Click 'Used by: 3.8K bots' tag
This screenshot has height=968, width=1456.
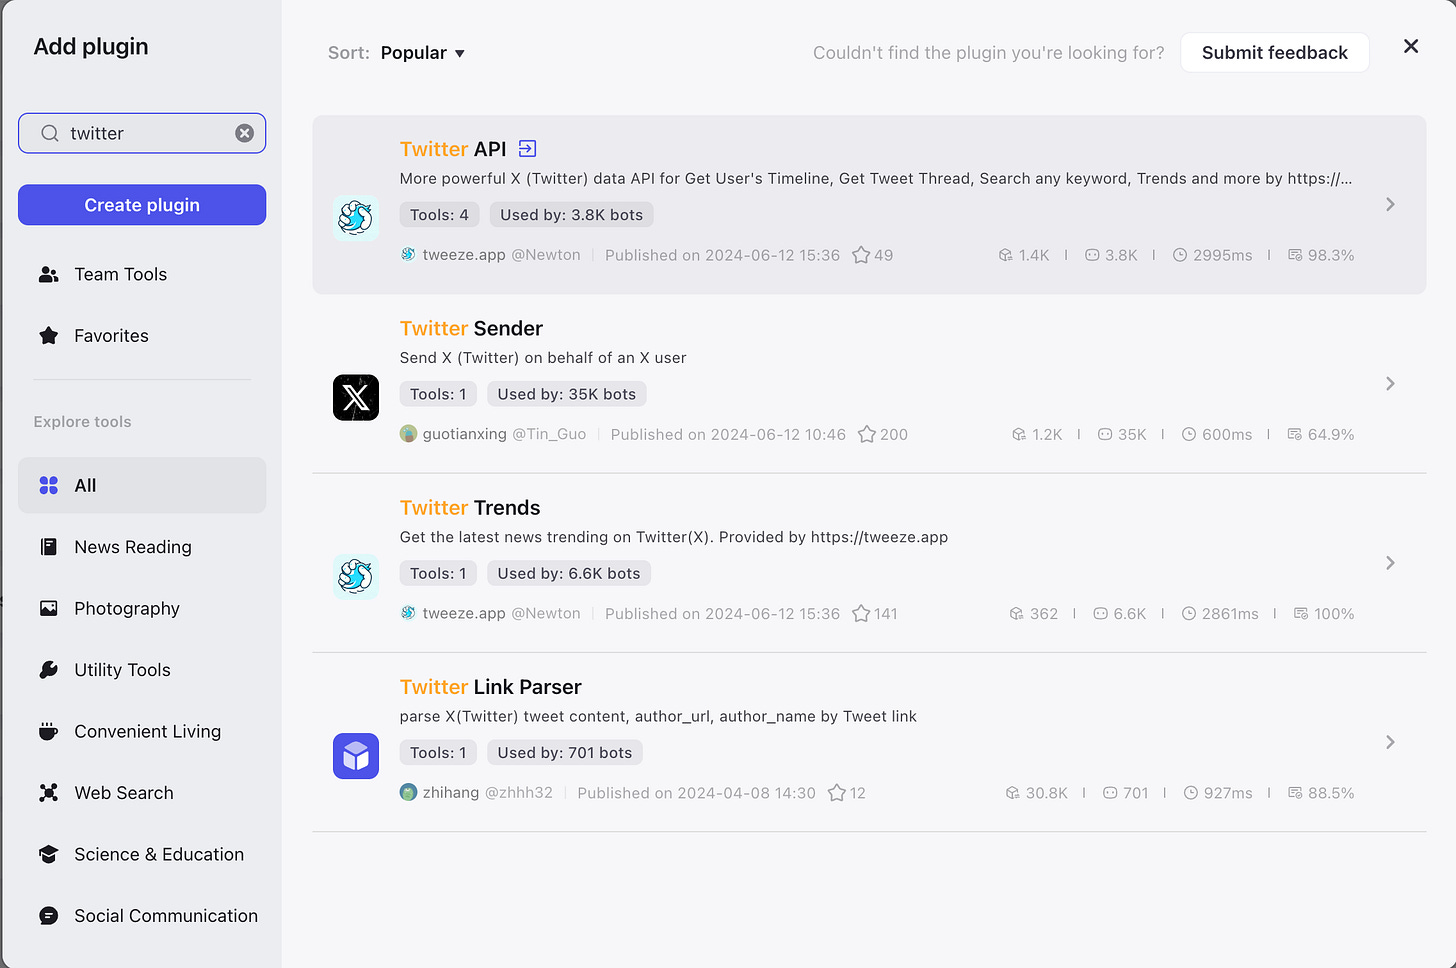pos(571,215)
